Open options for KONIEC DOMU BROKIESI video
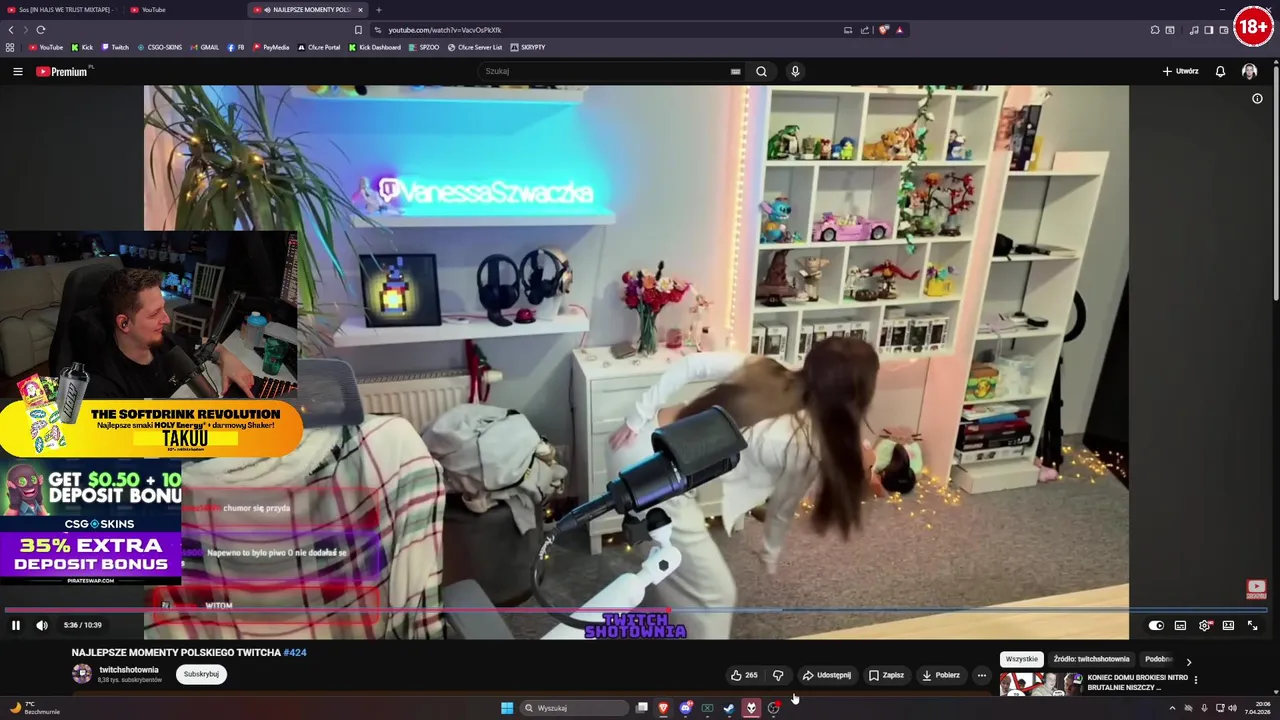Screen dimensions: 1280x720 (x=1195, y=680)
